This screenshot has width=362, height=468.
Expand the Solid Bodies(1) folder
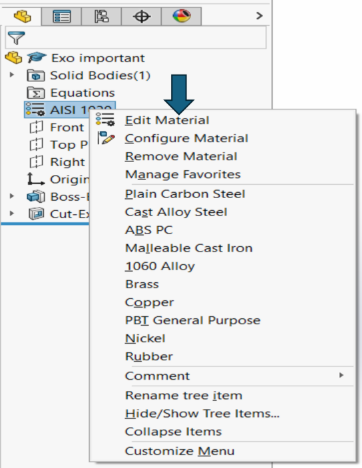pyautogui.click(x=12, y=75)
